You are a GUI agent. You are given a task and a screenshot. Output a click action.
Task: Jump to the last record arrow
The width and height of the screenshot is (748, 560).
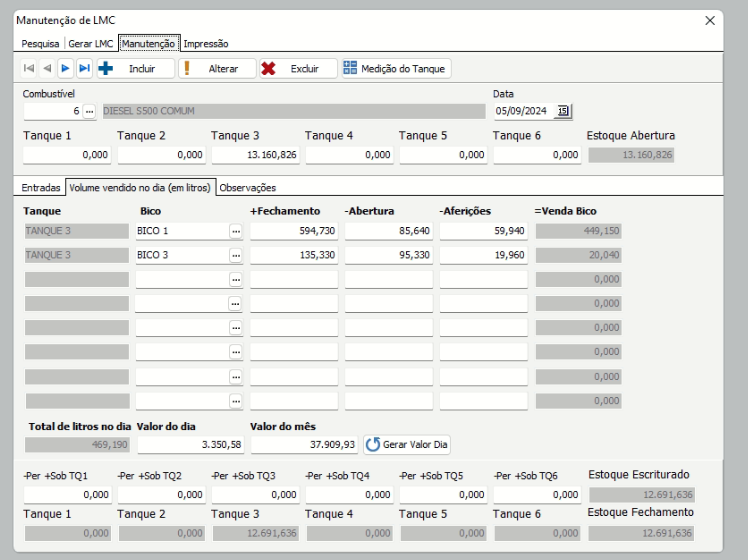pyautogui.click(x=84, y=68)
